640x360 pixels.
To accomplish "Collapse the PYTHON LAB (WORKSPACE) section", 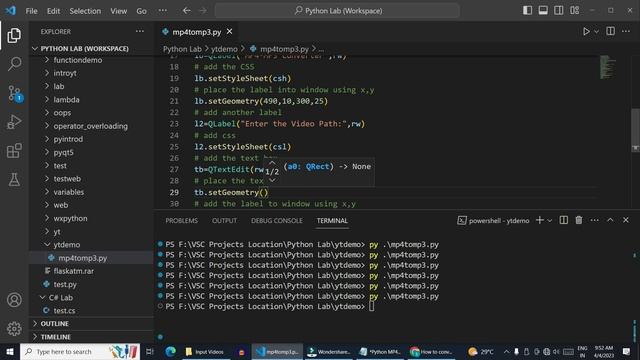I will pos(91,49).
